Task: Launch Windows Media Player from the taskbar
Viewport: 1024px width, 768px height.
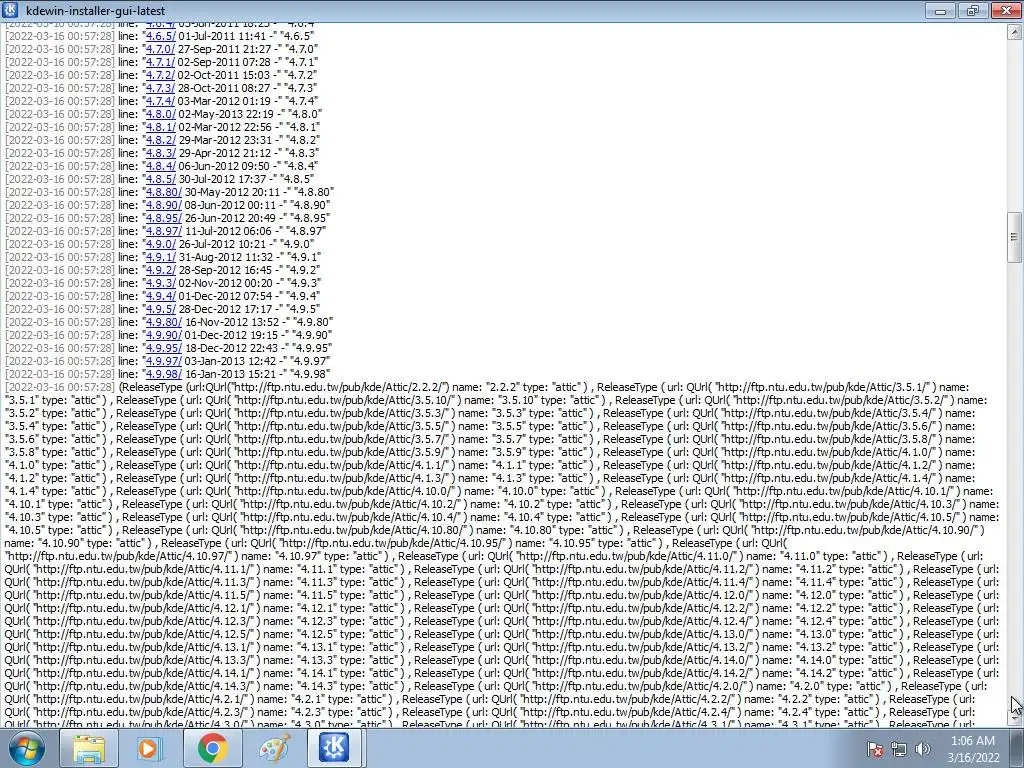Action: point(150,748)
